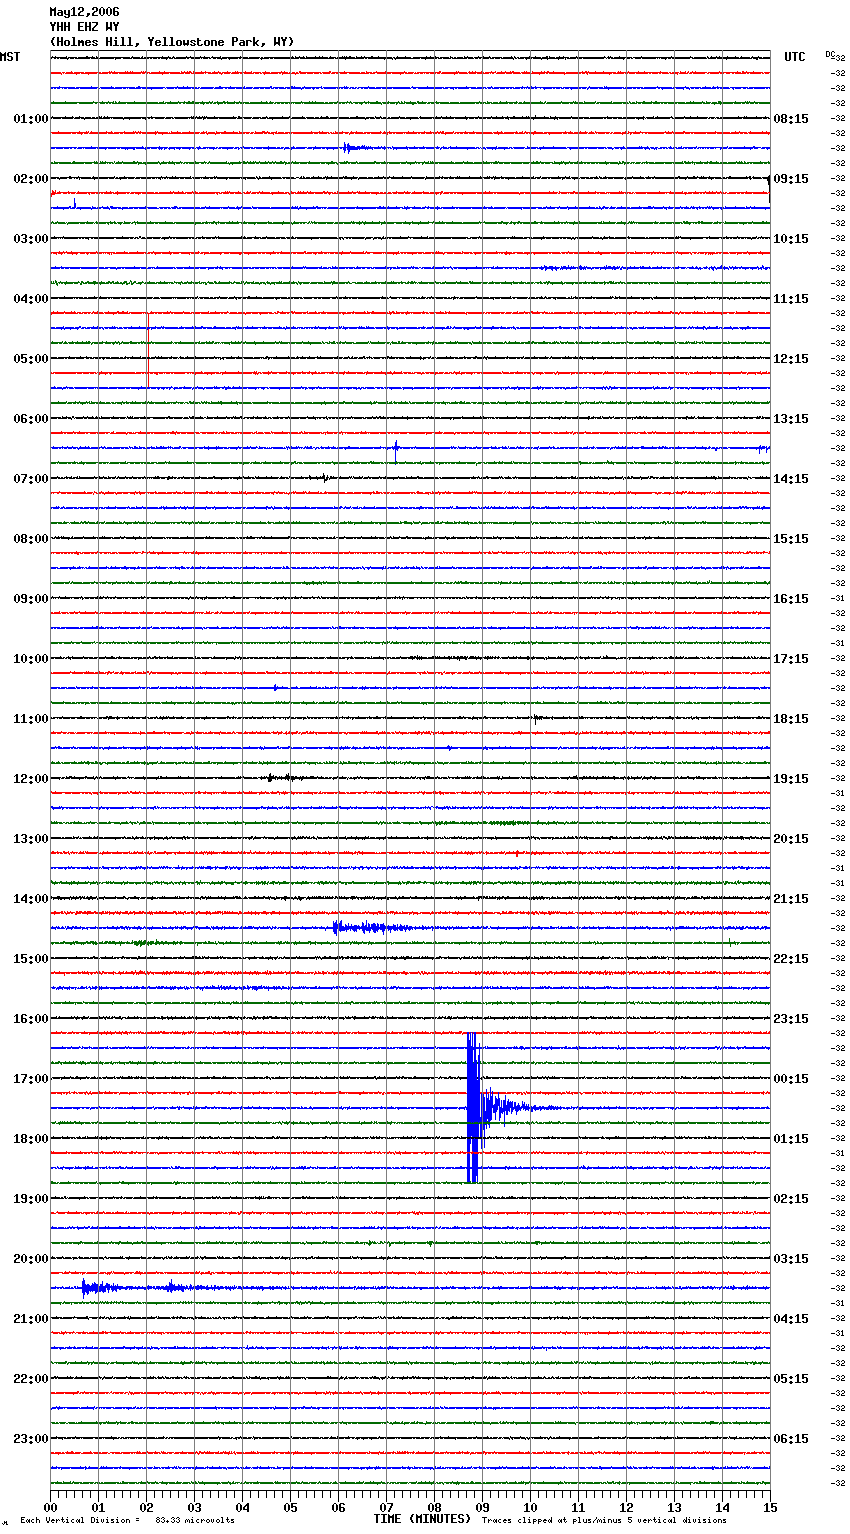Select the 10:00 MST time label

(31, 659)
